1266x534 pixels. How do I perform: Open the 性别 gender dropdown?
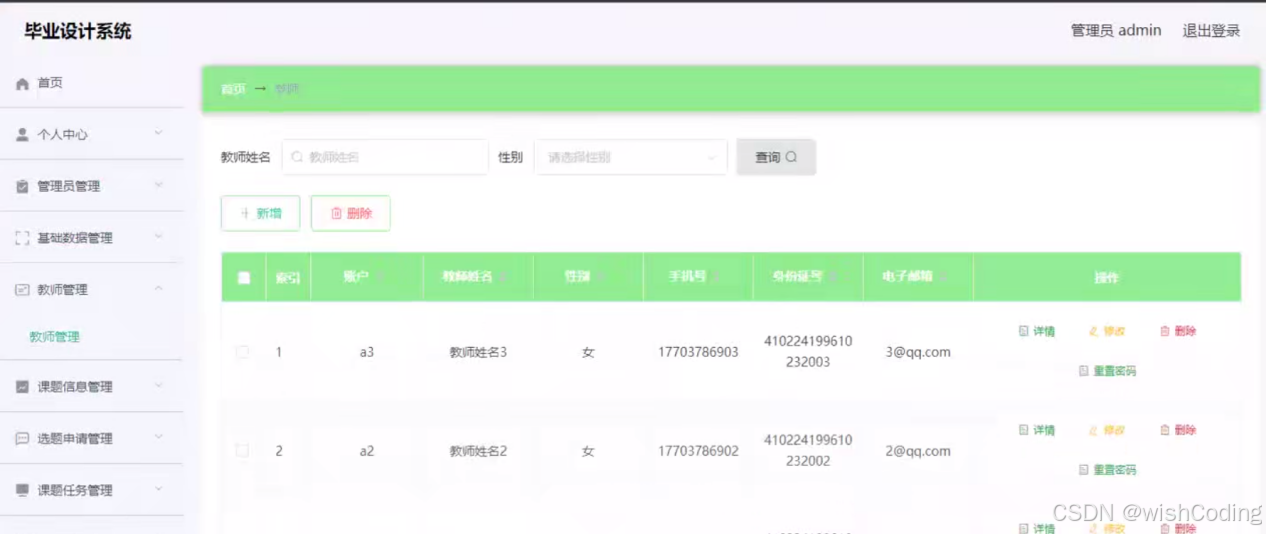click(x=631, y=157)
